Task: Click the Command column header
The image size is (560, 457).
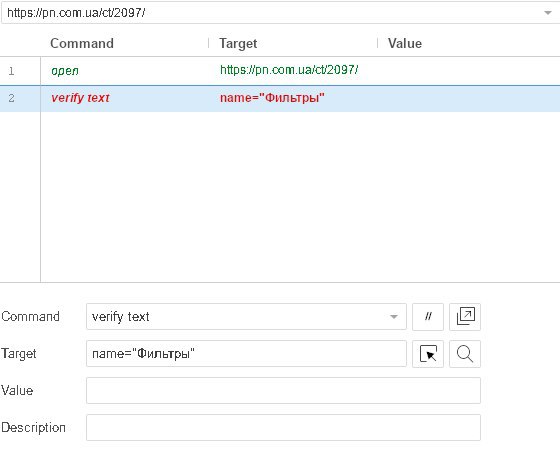Action: click(82, 43)
